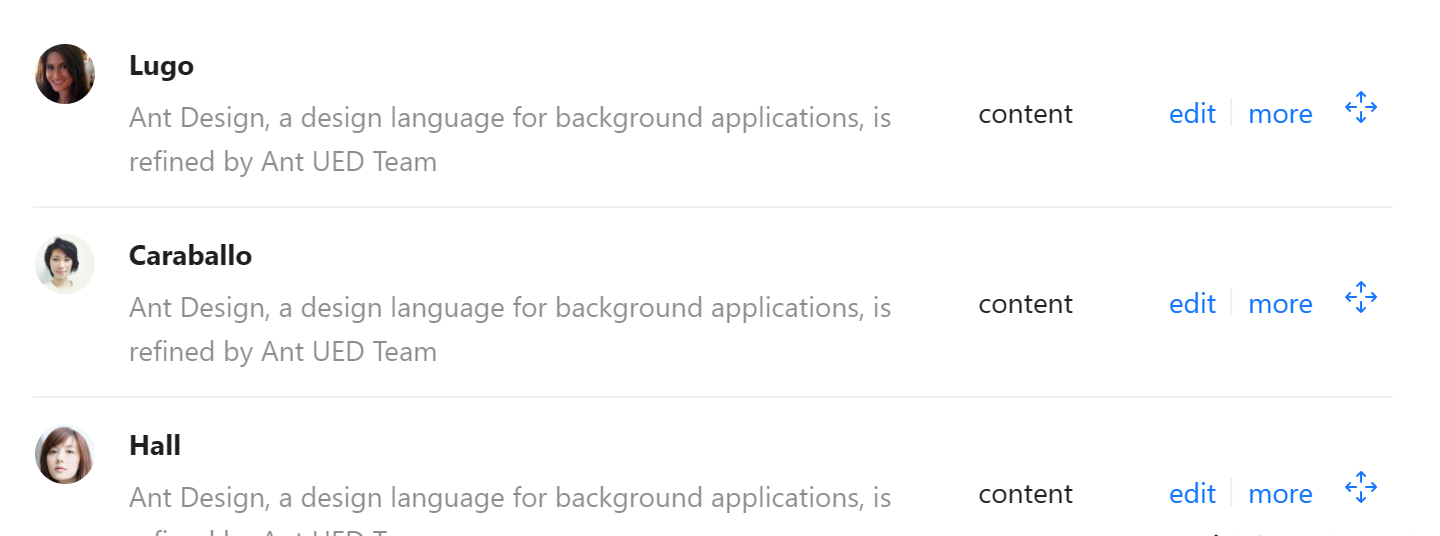Click the drag handle icon in Hall's row
The width and height of the screenshot is (1440, 536).
pos(1361,487)
